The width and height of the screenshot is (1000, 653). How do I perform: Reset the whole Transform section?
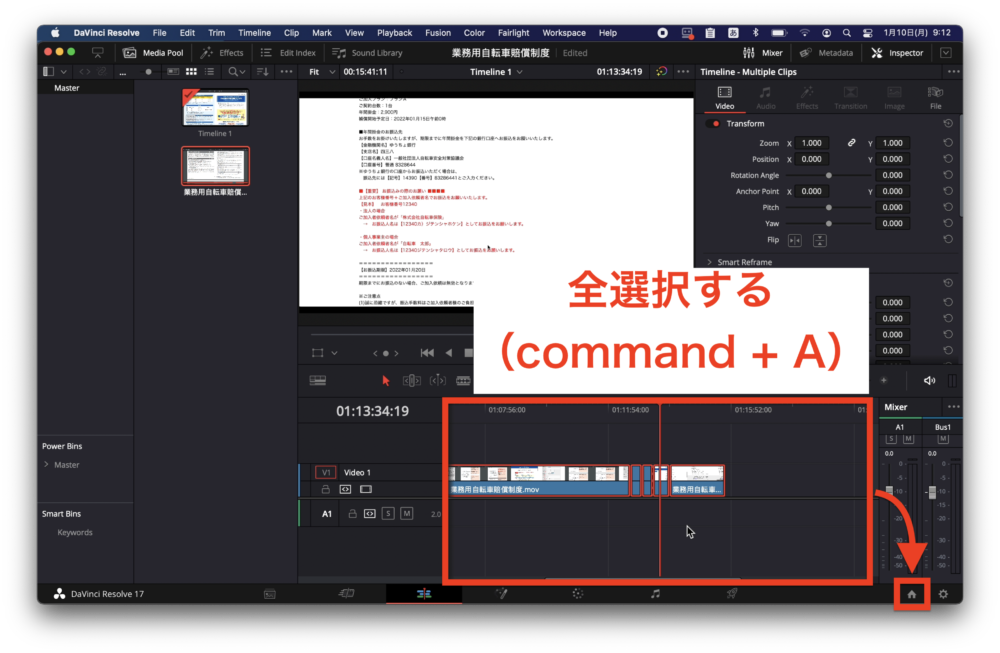pyautogui.click(x=948, y=124)
